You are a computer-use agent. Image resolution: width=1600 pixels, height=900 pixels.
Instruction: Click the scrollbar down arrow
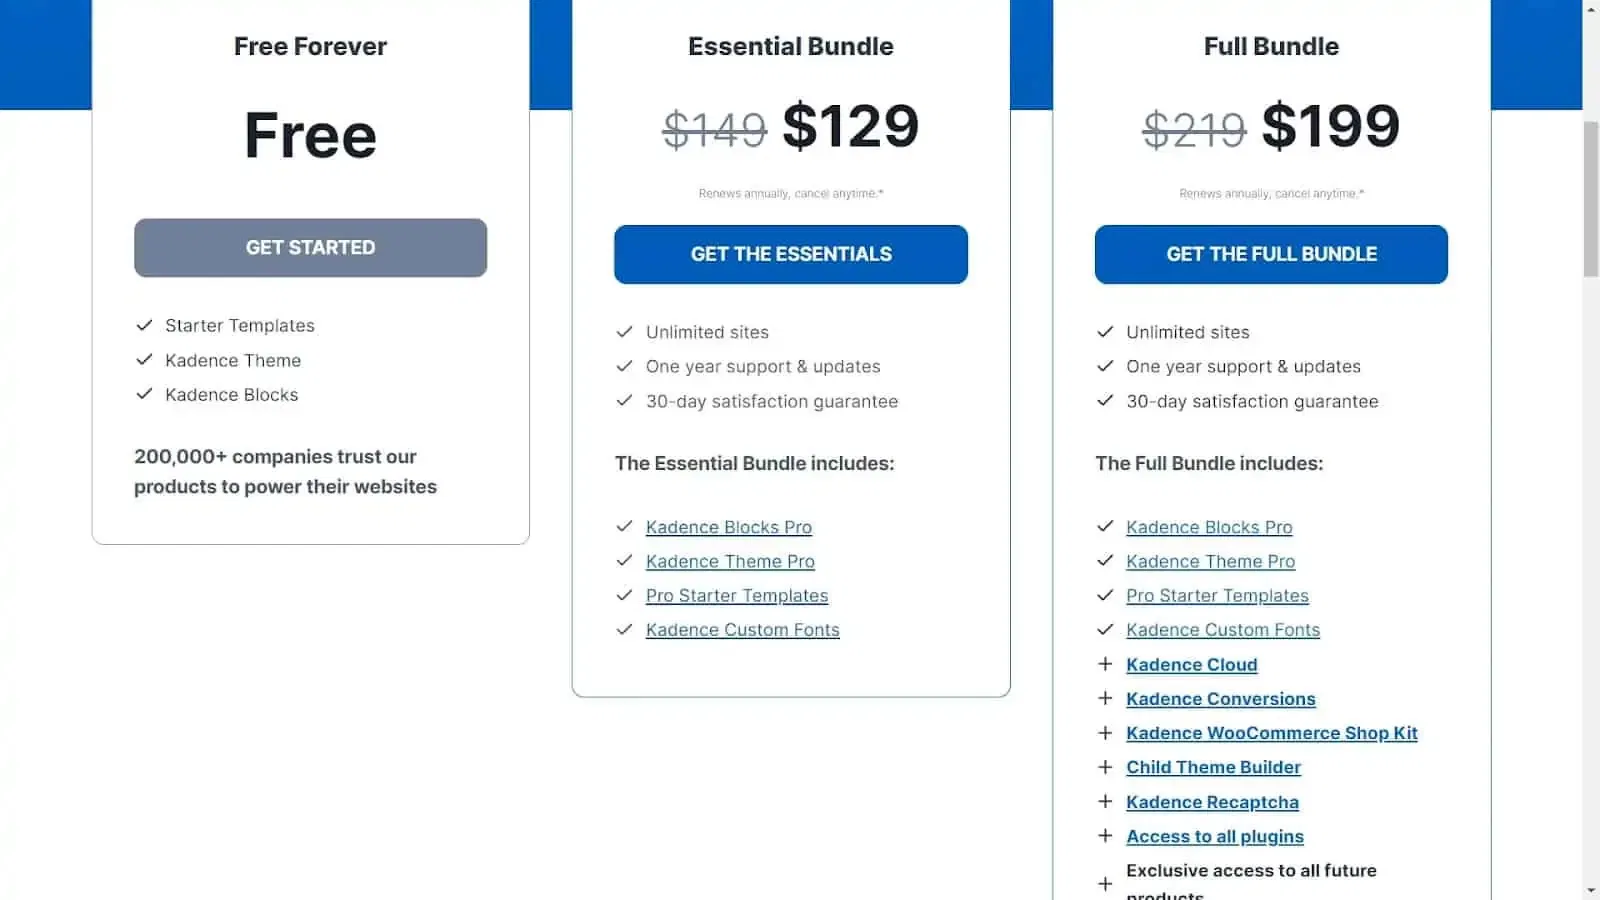1591,890
